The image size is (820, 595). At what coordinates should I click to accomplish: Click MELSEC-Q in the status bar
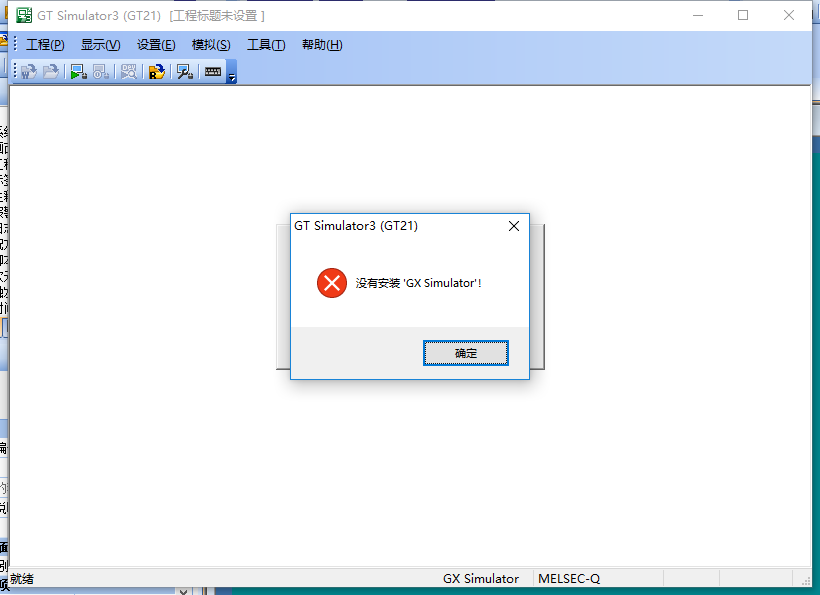coord(569,579)
